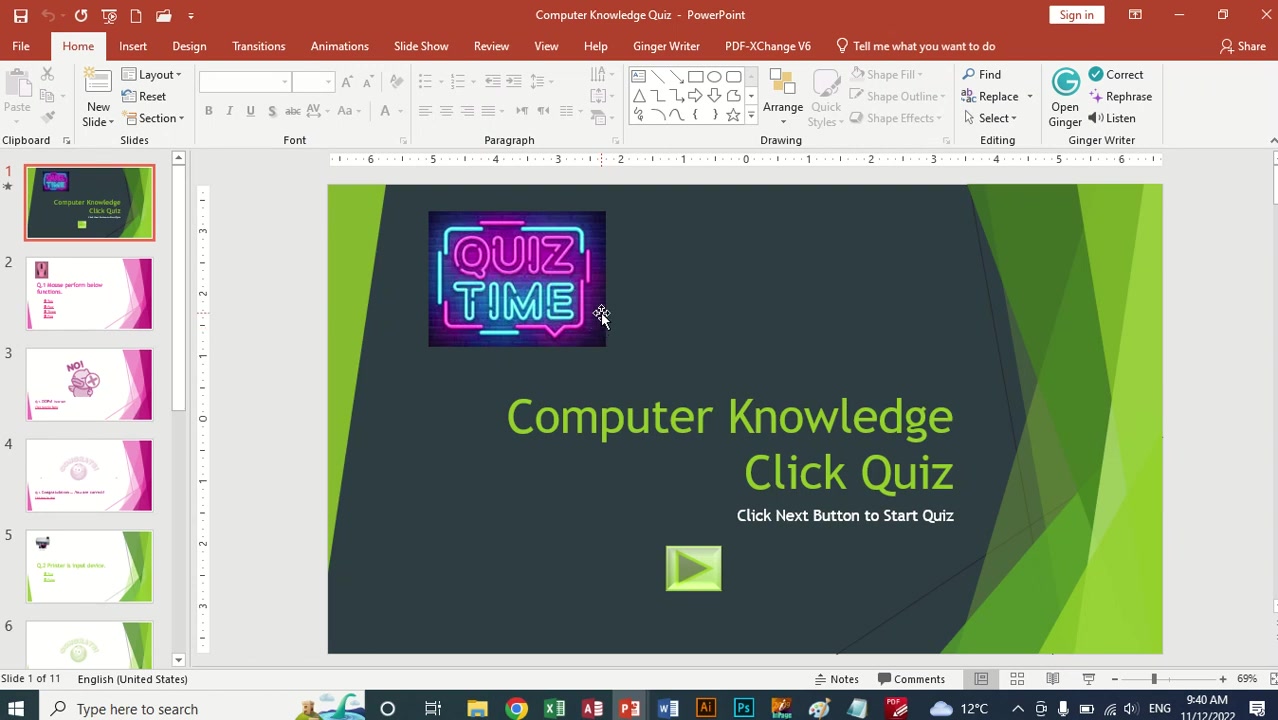Click the Reset slide button
This screenshot has height=720, width=1278.
point(144,97)
